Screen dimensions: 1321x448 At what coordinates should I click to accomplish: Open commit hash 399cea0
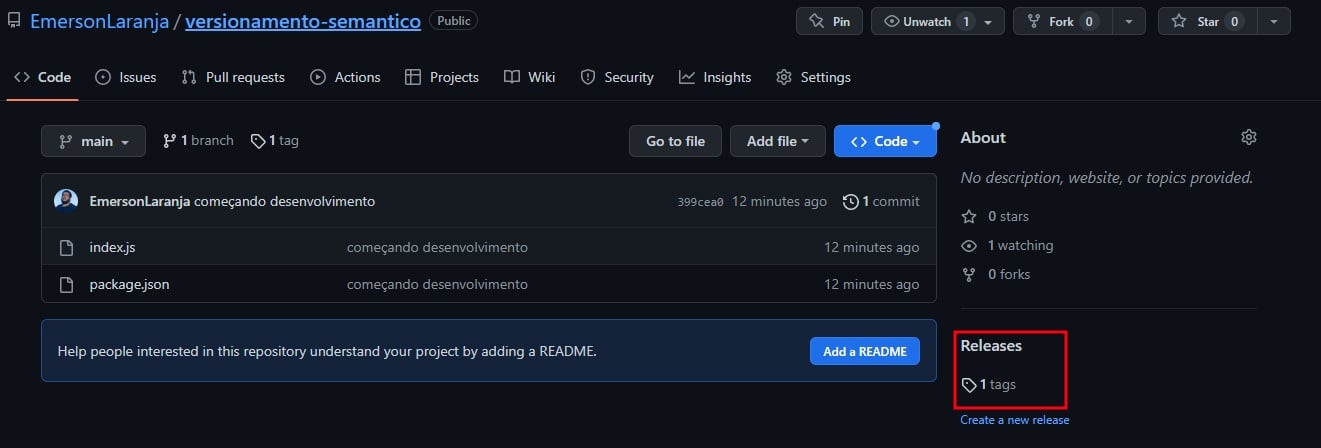click(x=700, y=202)
